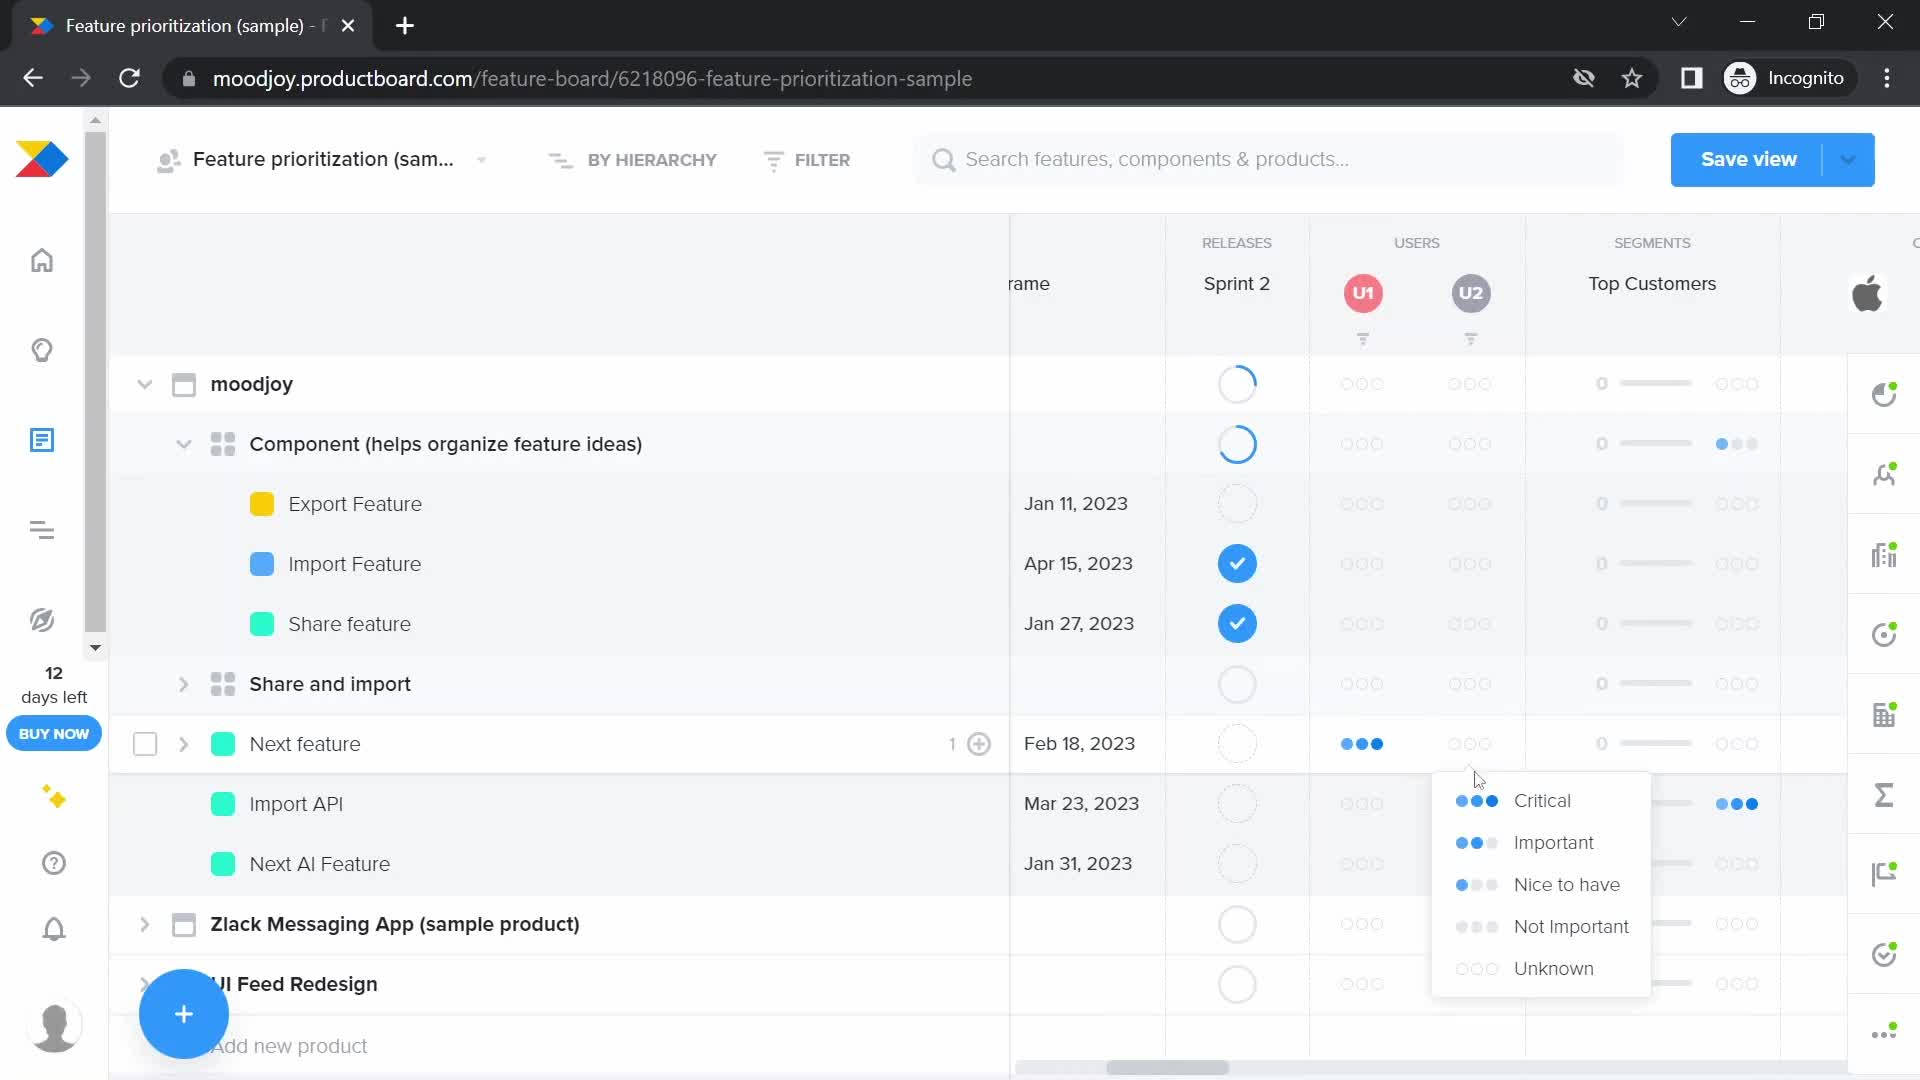The width and height of the screenshot is (1920, 1080).
Task: Select Critical priority from dropdown menu
Action: coord(1542,800)
